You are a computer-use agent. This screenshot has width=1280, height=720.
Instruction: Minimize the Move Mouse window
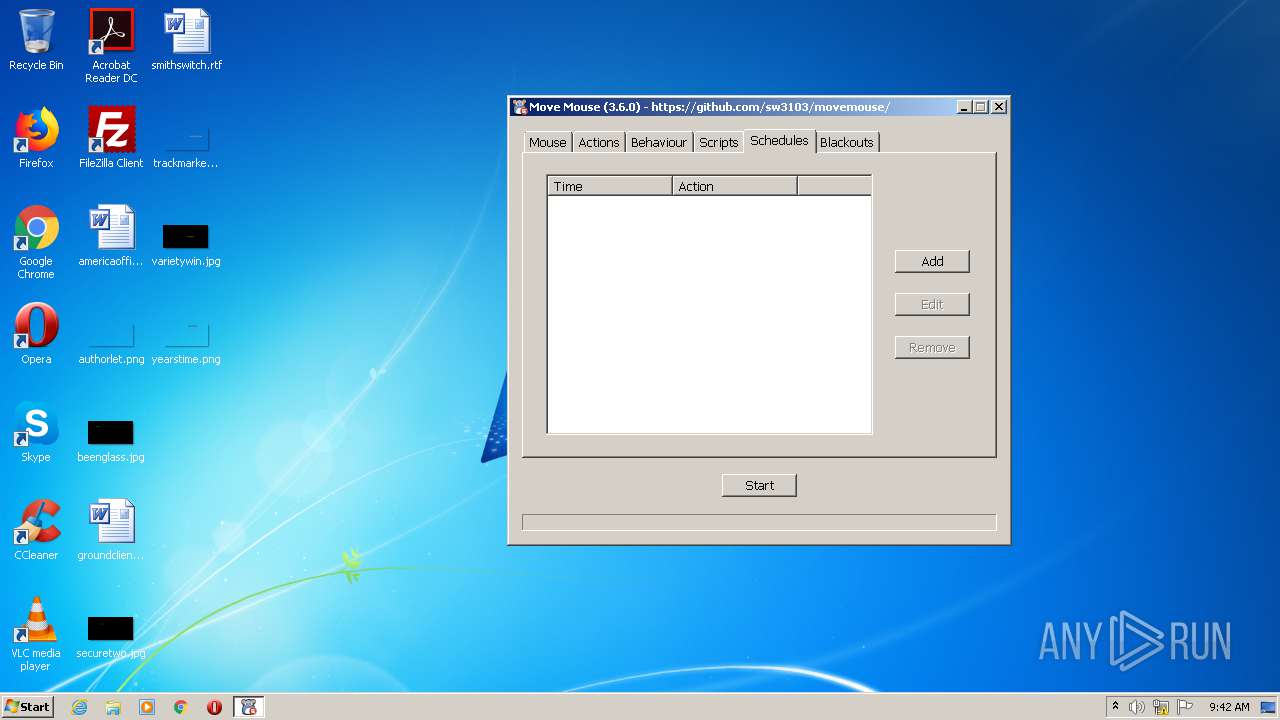(x=964, y=107)
